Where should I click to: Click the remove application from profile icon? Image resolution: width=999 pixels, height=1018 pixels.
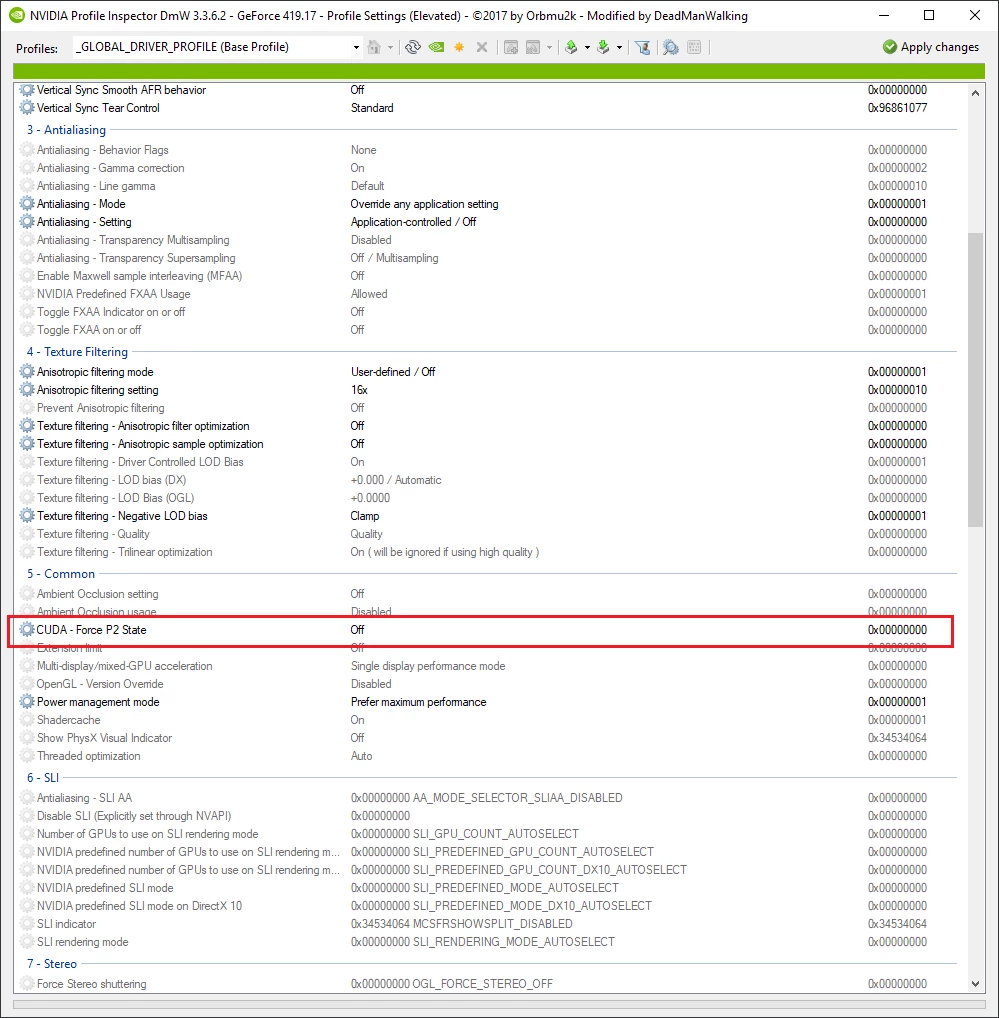coord(533,47)
